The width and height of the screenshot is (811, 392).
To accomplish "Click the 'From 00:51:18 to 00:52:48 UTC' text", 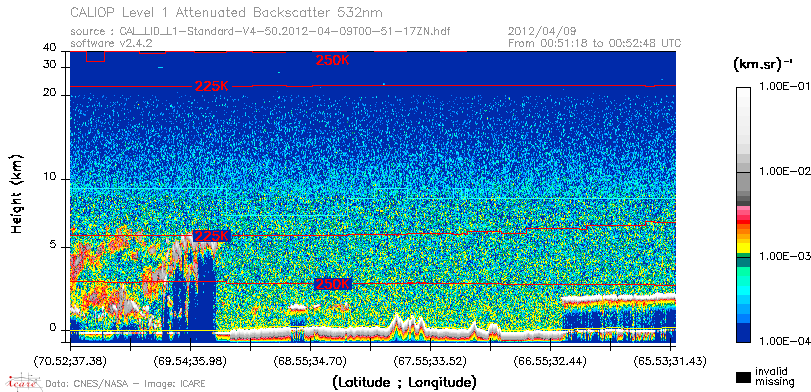I will click(595, 43).
